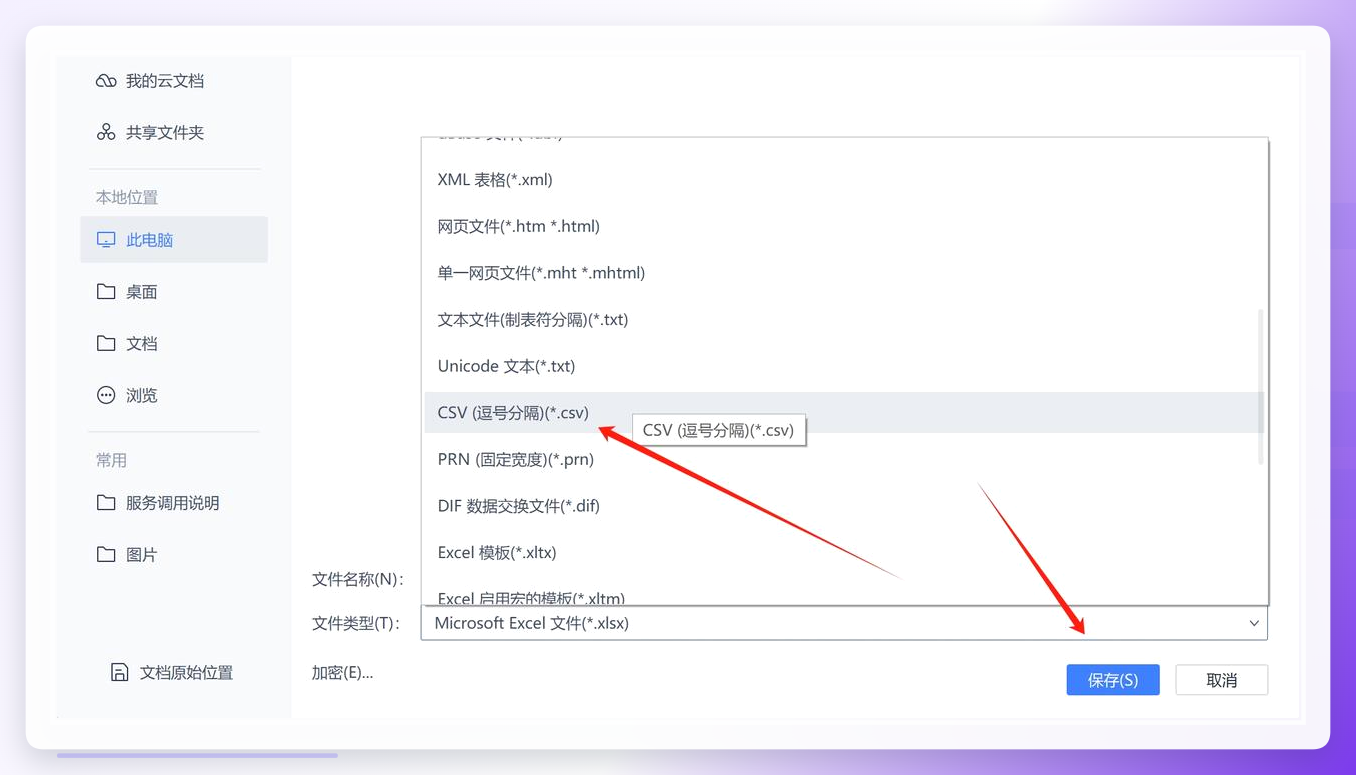Screen dimensions: 1356x775
Task: Click 文档原始位置 at the bottom left
Action: 186,673
